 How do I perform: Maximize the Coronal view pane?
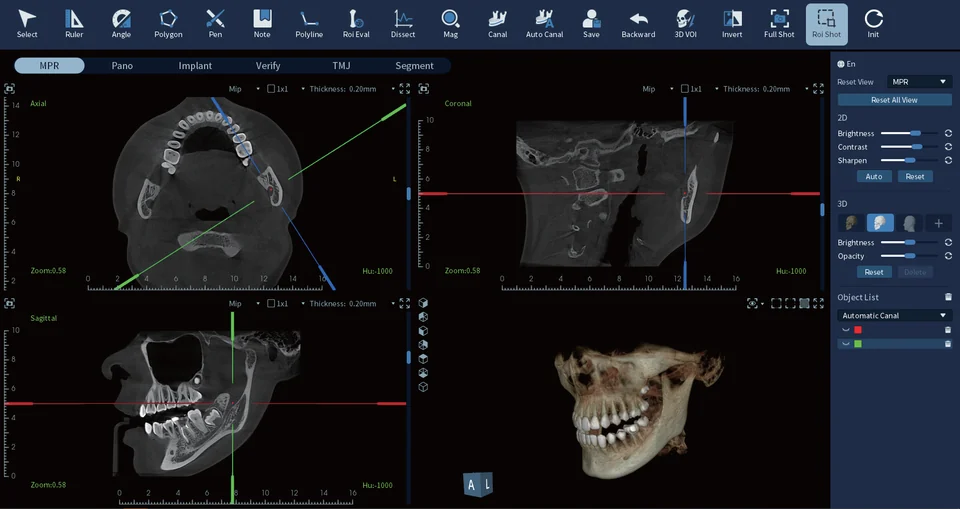tap(819, 89)
